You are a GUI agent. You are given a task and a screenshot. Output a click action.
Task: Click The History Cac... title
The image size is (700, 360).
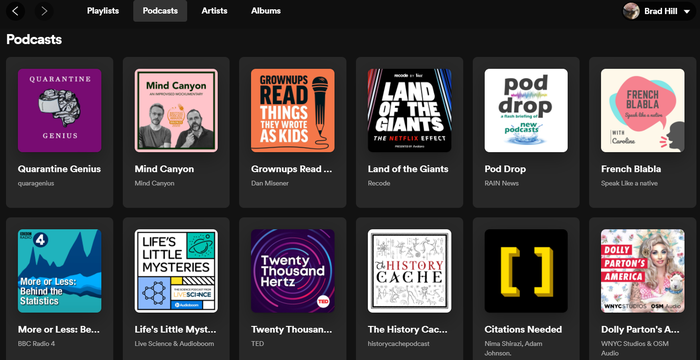(408, 330)
